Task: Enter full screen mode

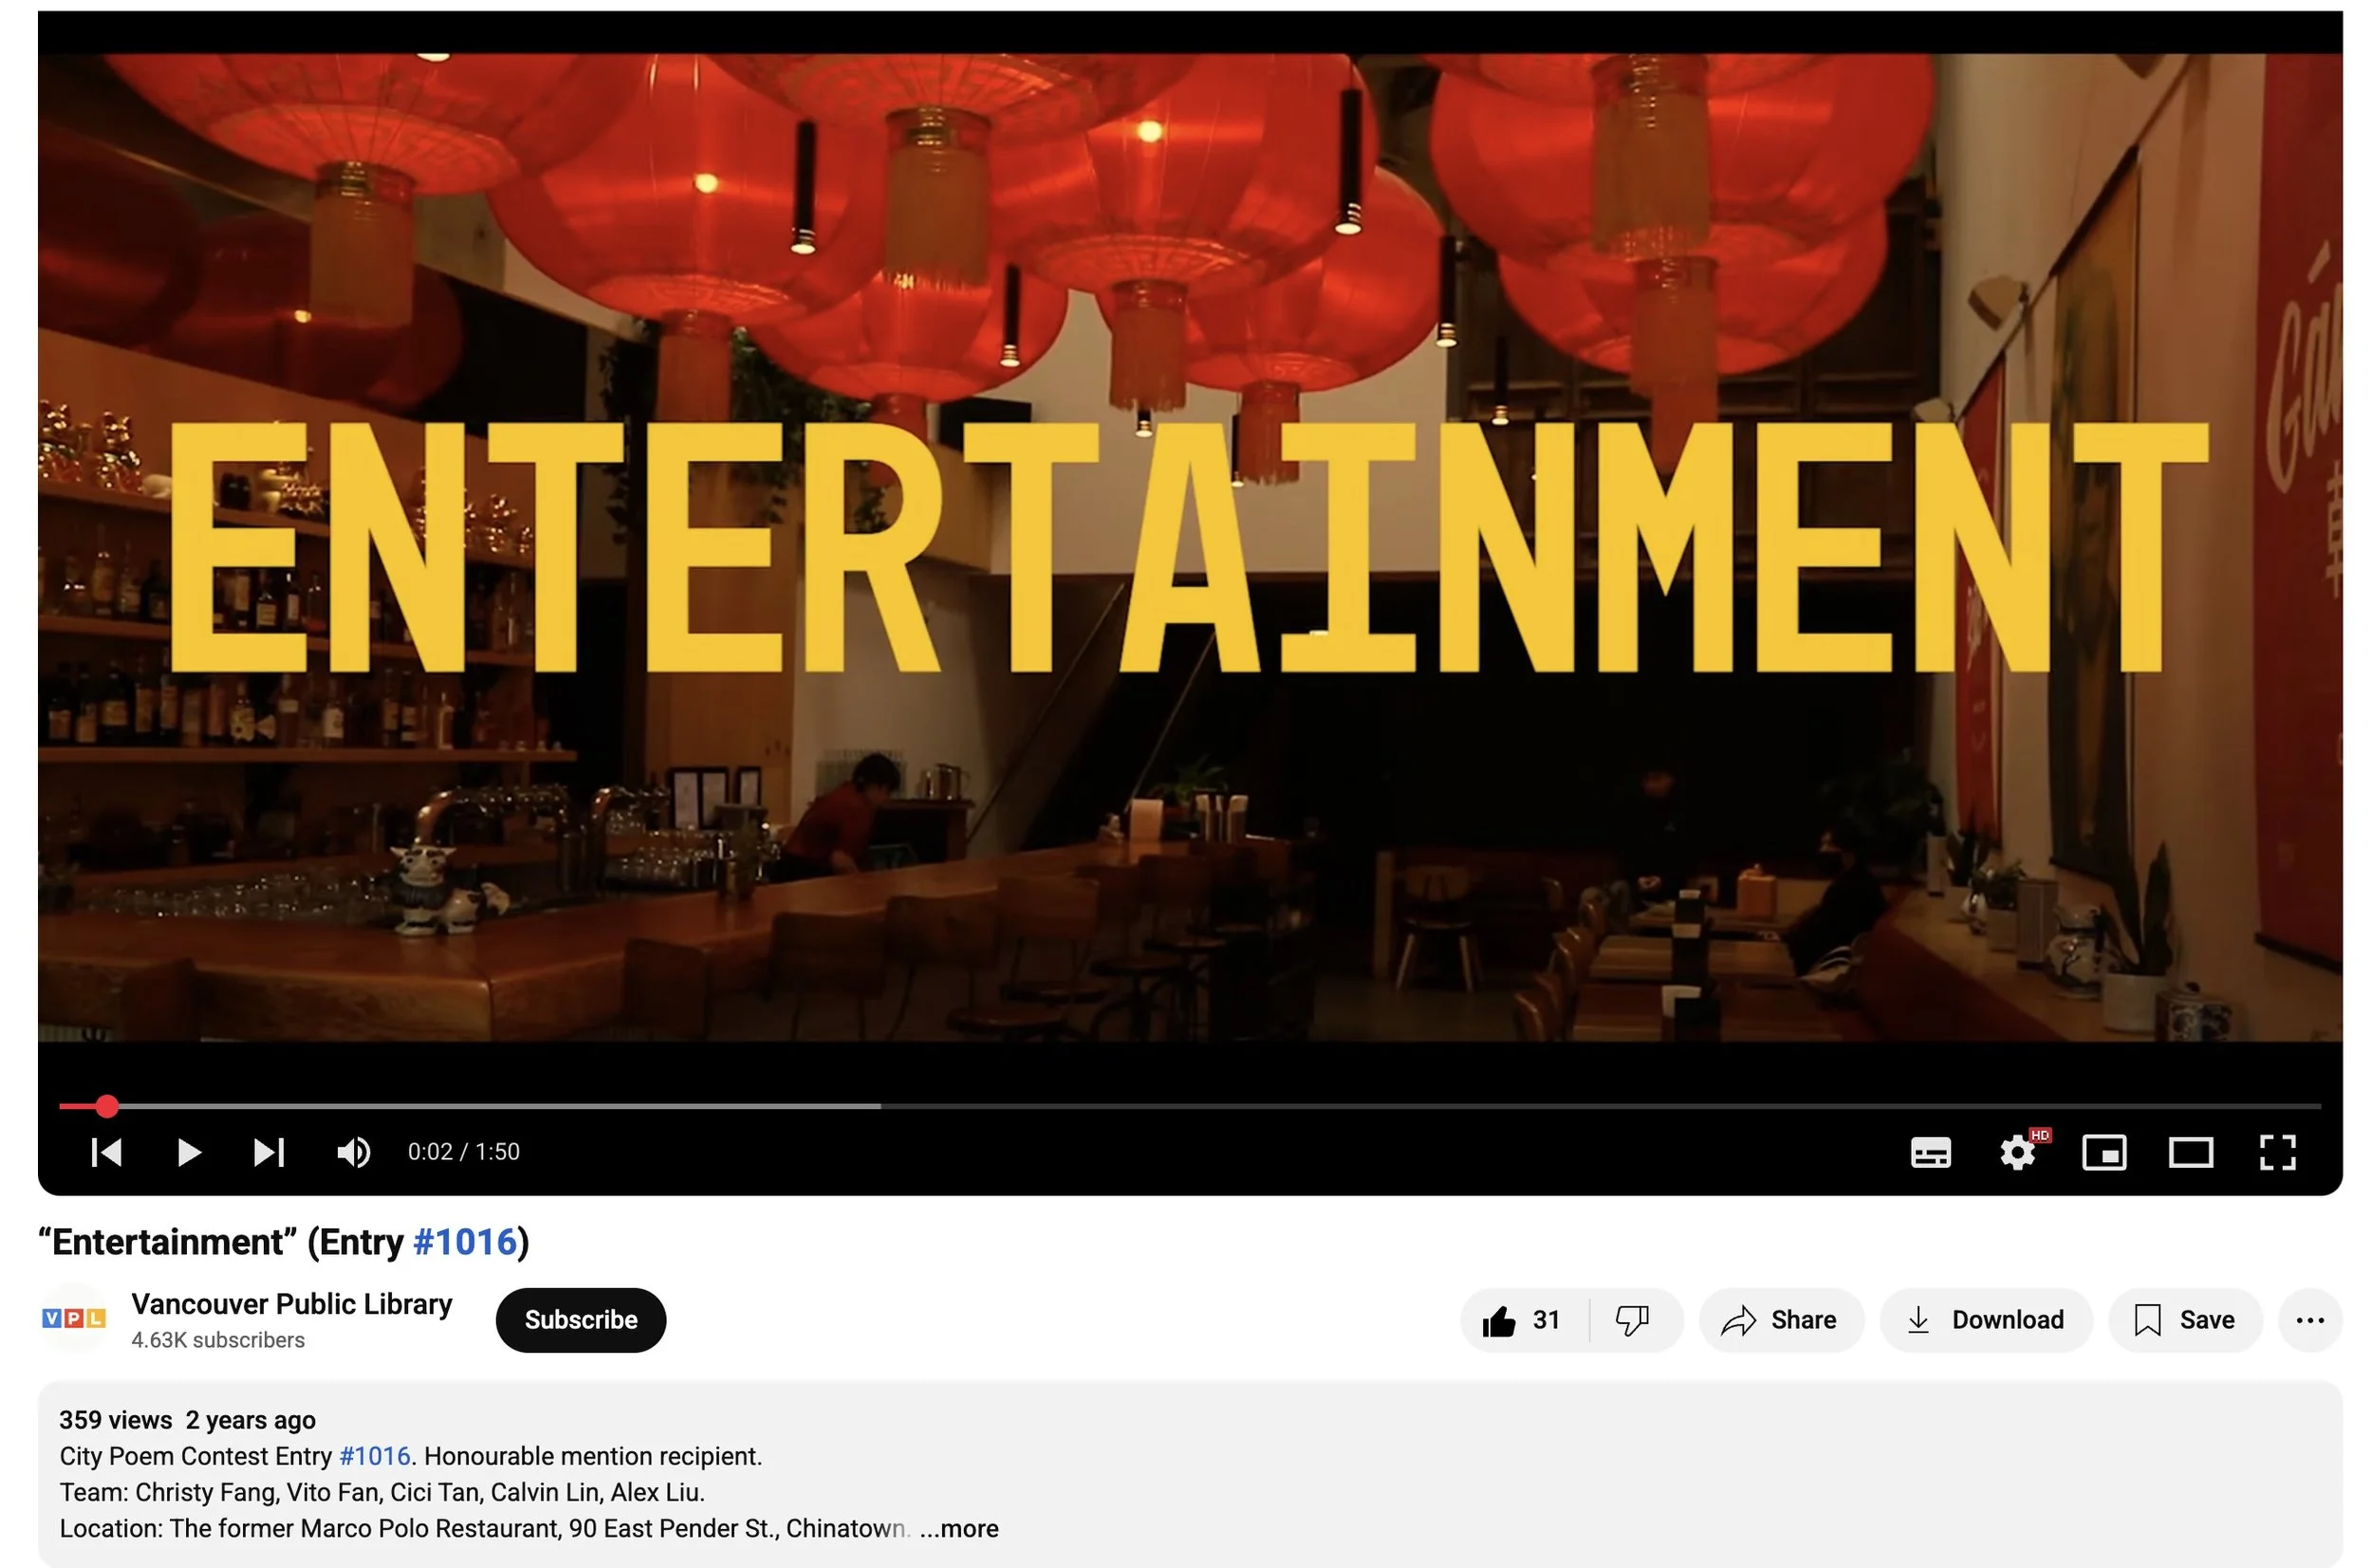Action: point(2277,1152)
